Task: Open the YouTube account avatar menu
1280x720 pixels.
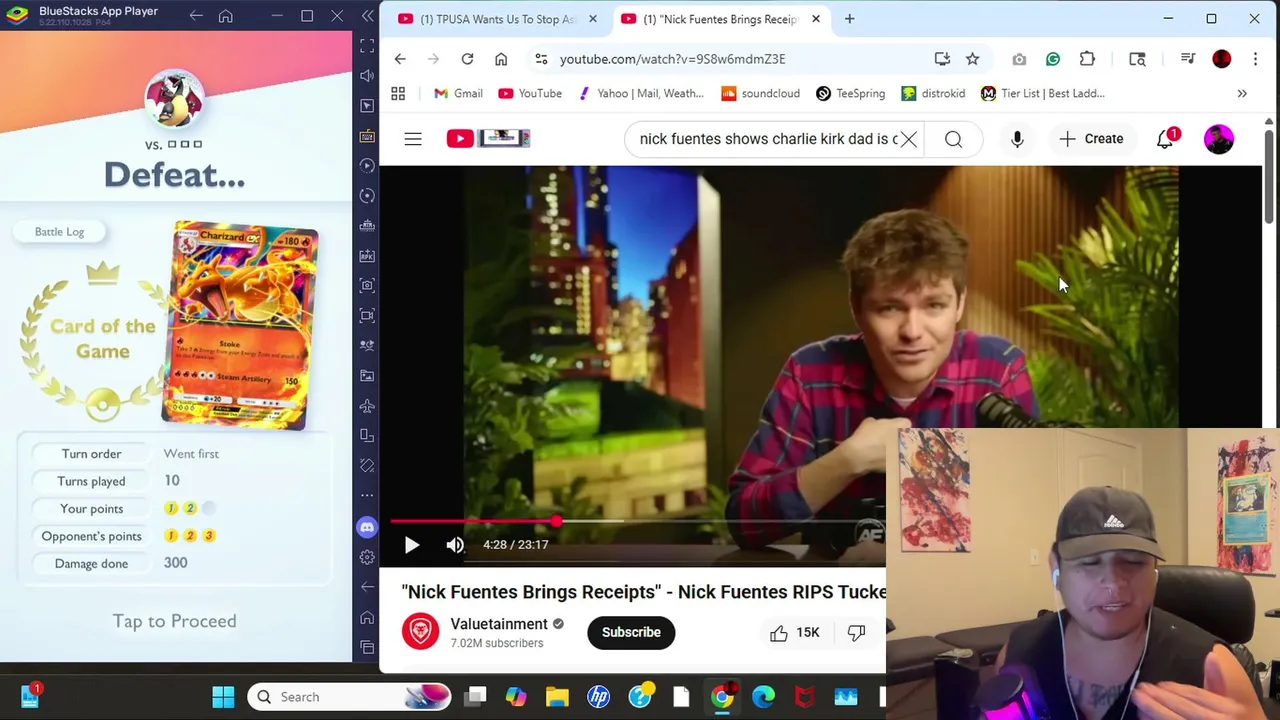Action: click(x=1219, y=139)
